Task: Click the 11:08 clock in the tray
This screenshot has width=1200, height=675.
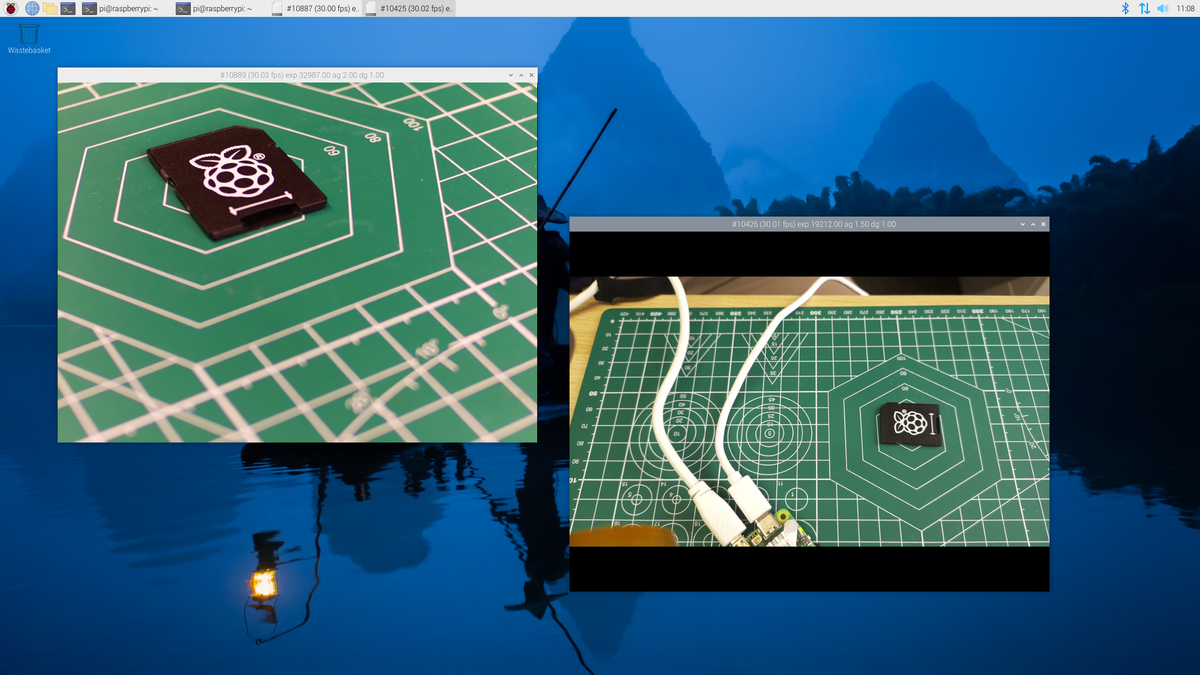Action: [1184, 8]
